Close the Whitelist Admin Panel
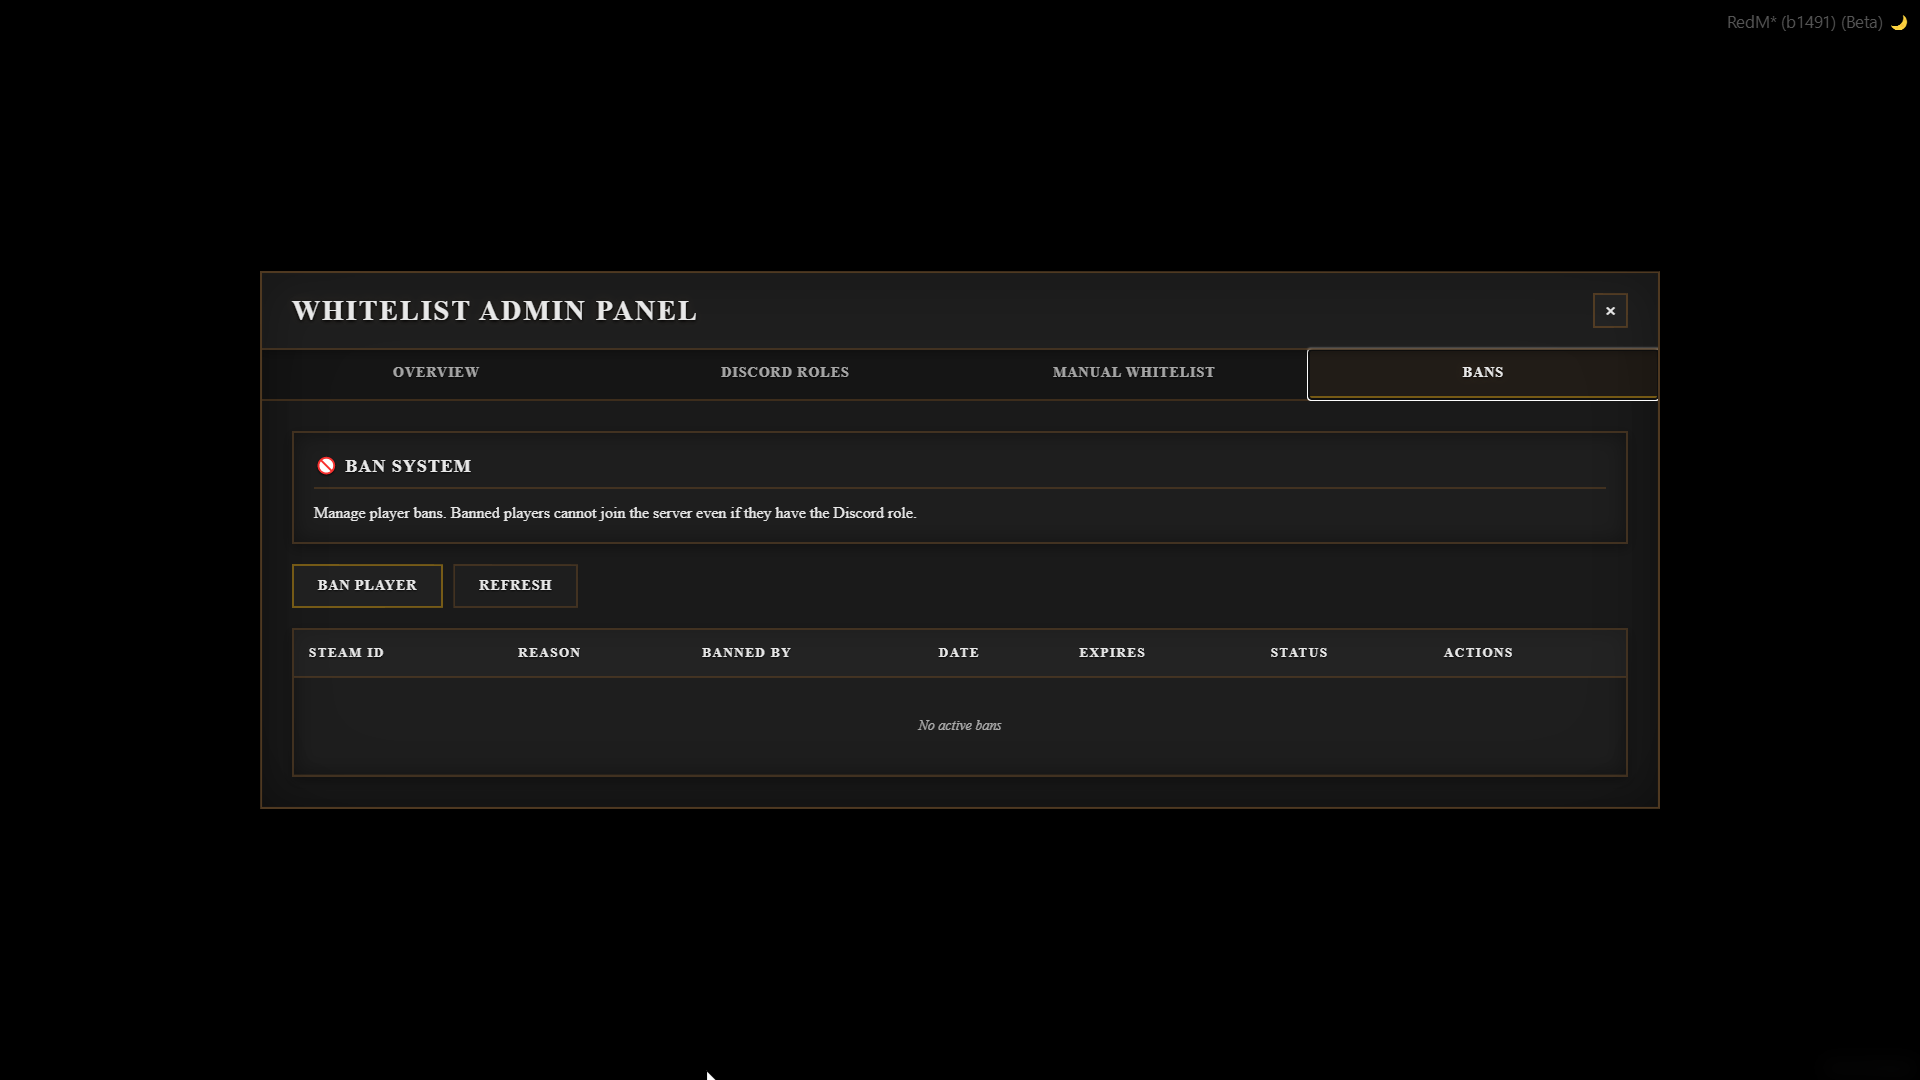The width and height of the screenshot is (1920, 1080). 1610,311
